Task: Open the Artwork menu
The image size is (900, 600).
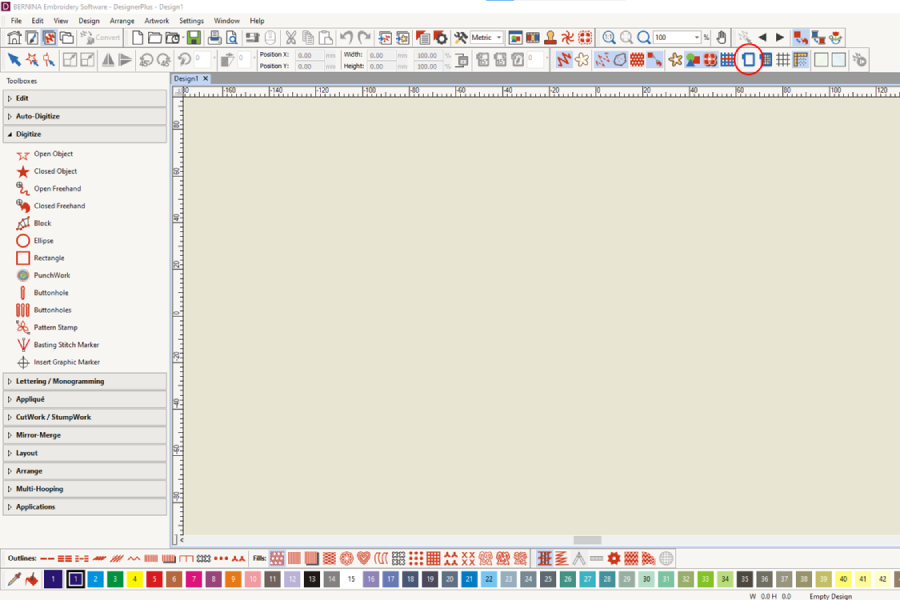Action: click(157, 20)
